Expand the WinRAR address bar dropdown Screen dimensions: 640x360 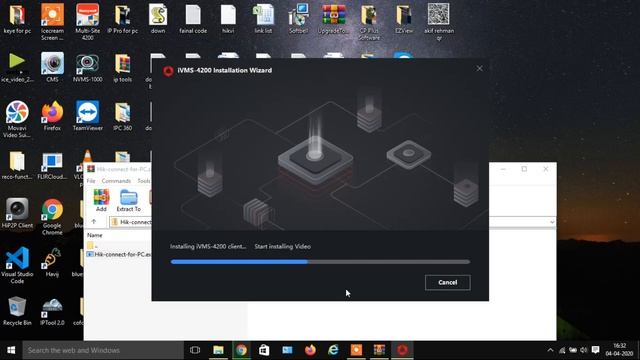point(552,222)
